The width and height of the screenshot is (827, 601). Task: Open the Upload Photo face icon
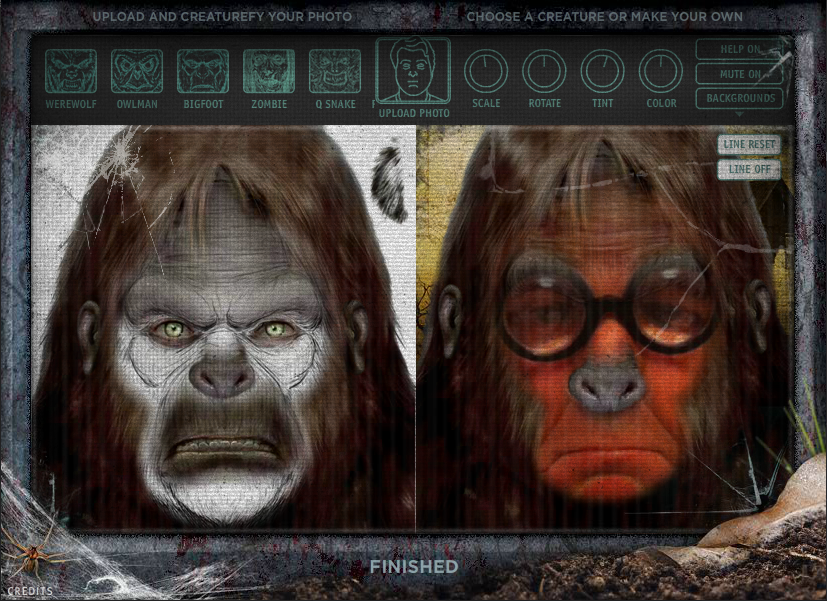(413, 70)
